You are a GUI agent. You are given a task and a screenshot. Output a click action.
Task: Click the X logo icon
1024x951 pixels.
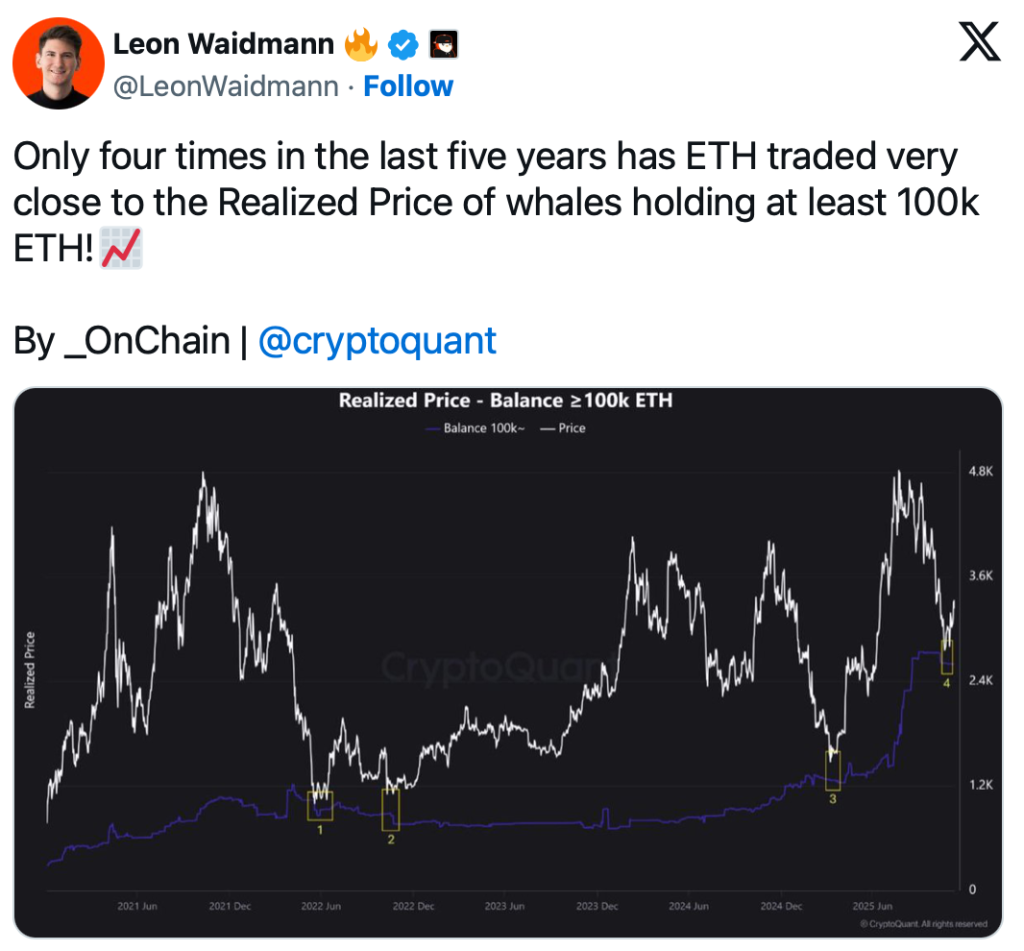point(979,45)
